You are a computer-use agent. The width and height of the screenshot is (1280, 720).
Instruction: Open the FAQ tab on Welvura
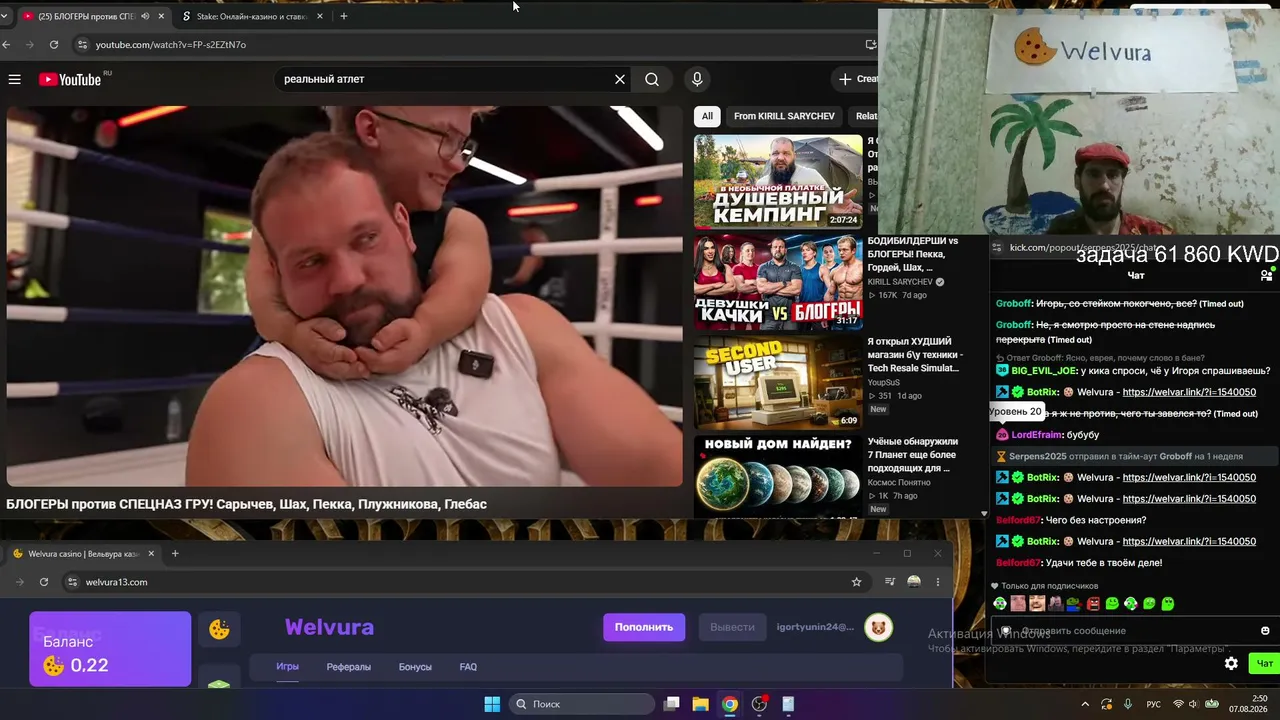[x=468, y=667]
